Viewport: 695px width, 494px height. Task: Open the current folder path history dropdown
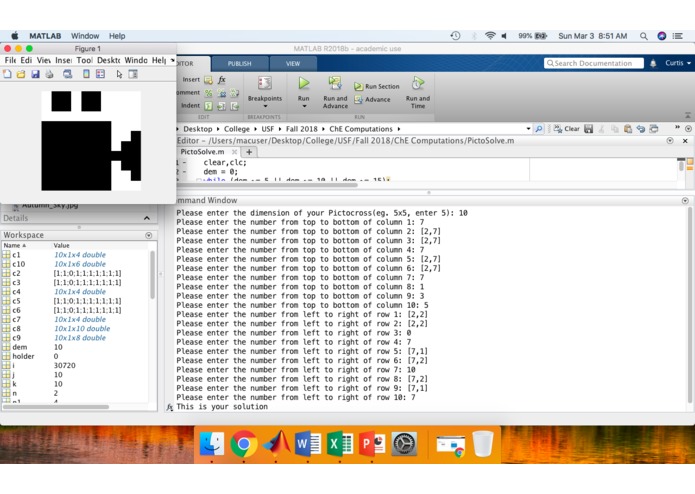click(528, 129)
